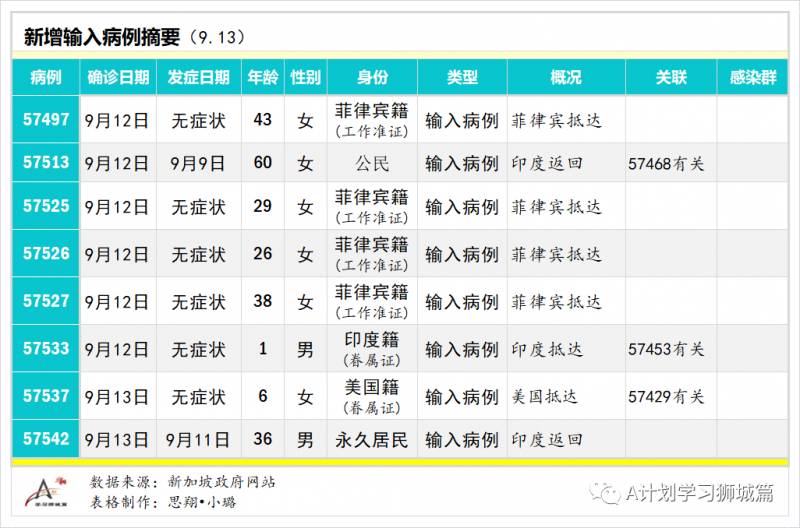Click age 43 in row 57497
The image size is (800, 528).
point(263,119)
